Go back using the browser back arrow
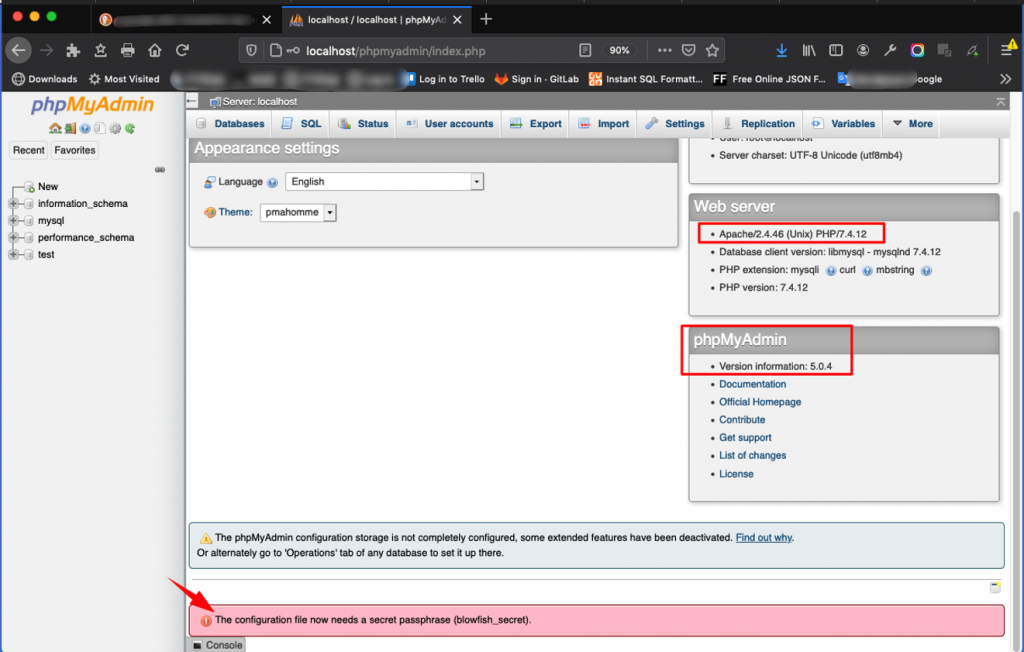This screenshot has height=652, width=1024. 18,50
